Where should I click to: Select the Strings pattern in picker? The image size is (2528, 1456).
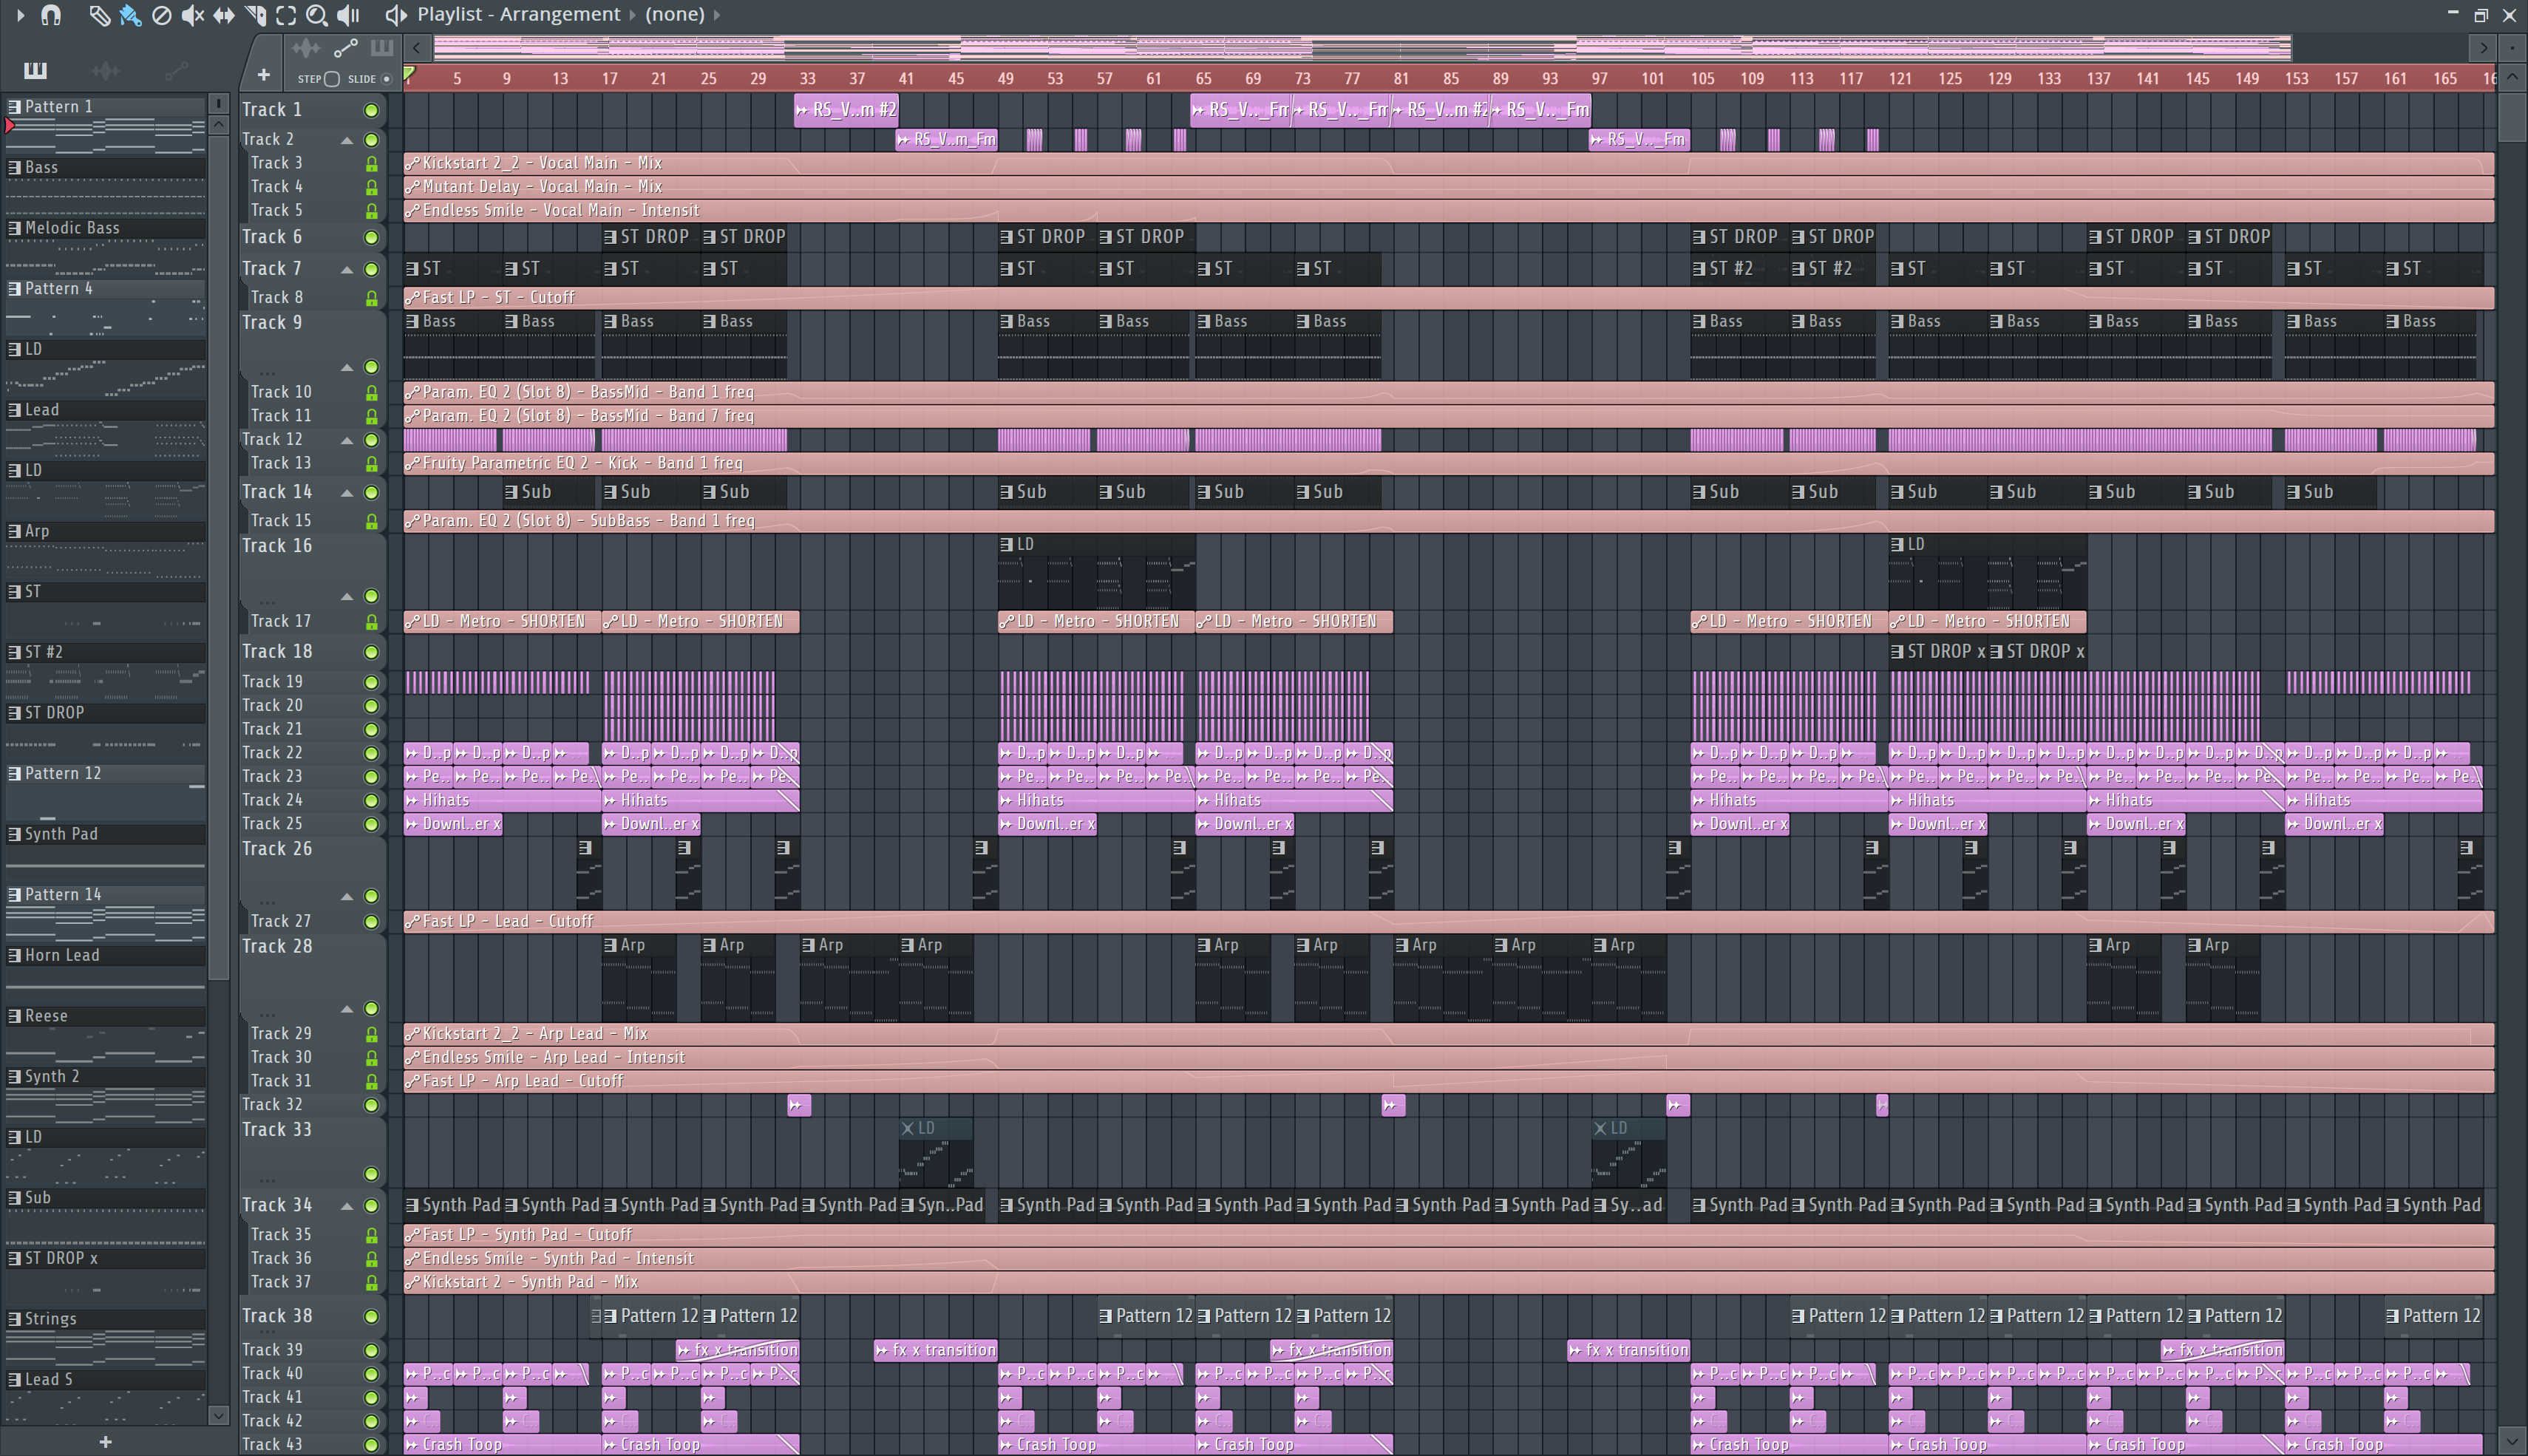click(105, 1319)
